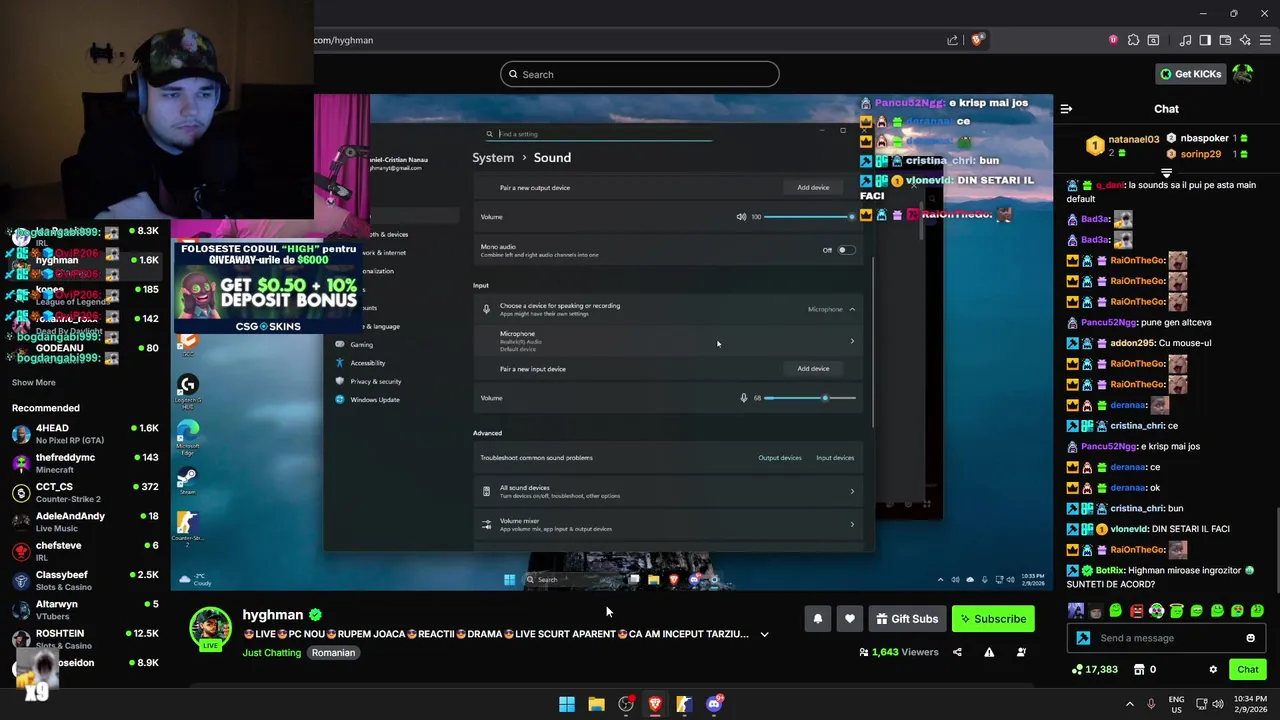
Task: Open the emoji picker in chat input
Action: tap(1250, 638)
